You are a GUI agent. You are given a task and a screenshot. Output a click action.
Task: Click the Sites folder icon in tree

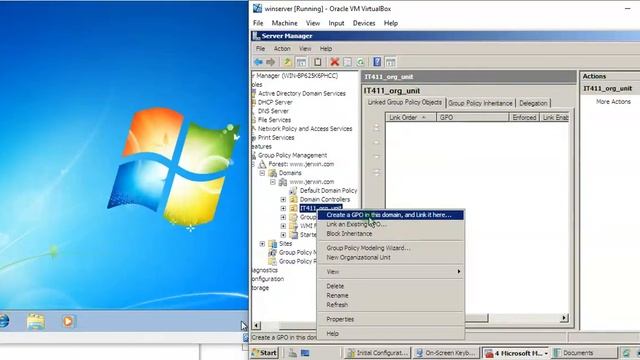pyautogui.click(x=273, y=244)
